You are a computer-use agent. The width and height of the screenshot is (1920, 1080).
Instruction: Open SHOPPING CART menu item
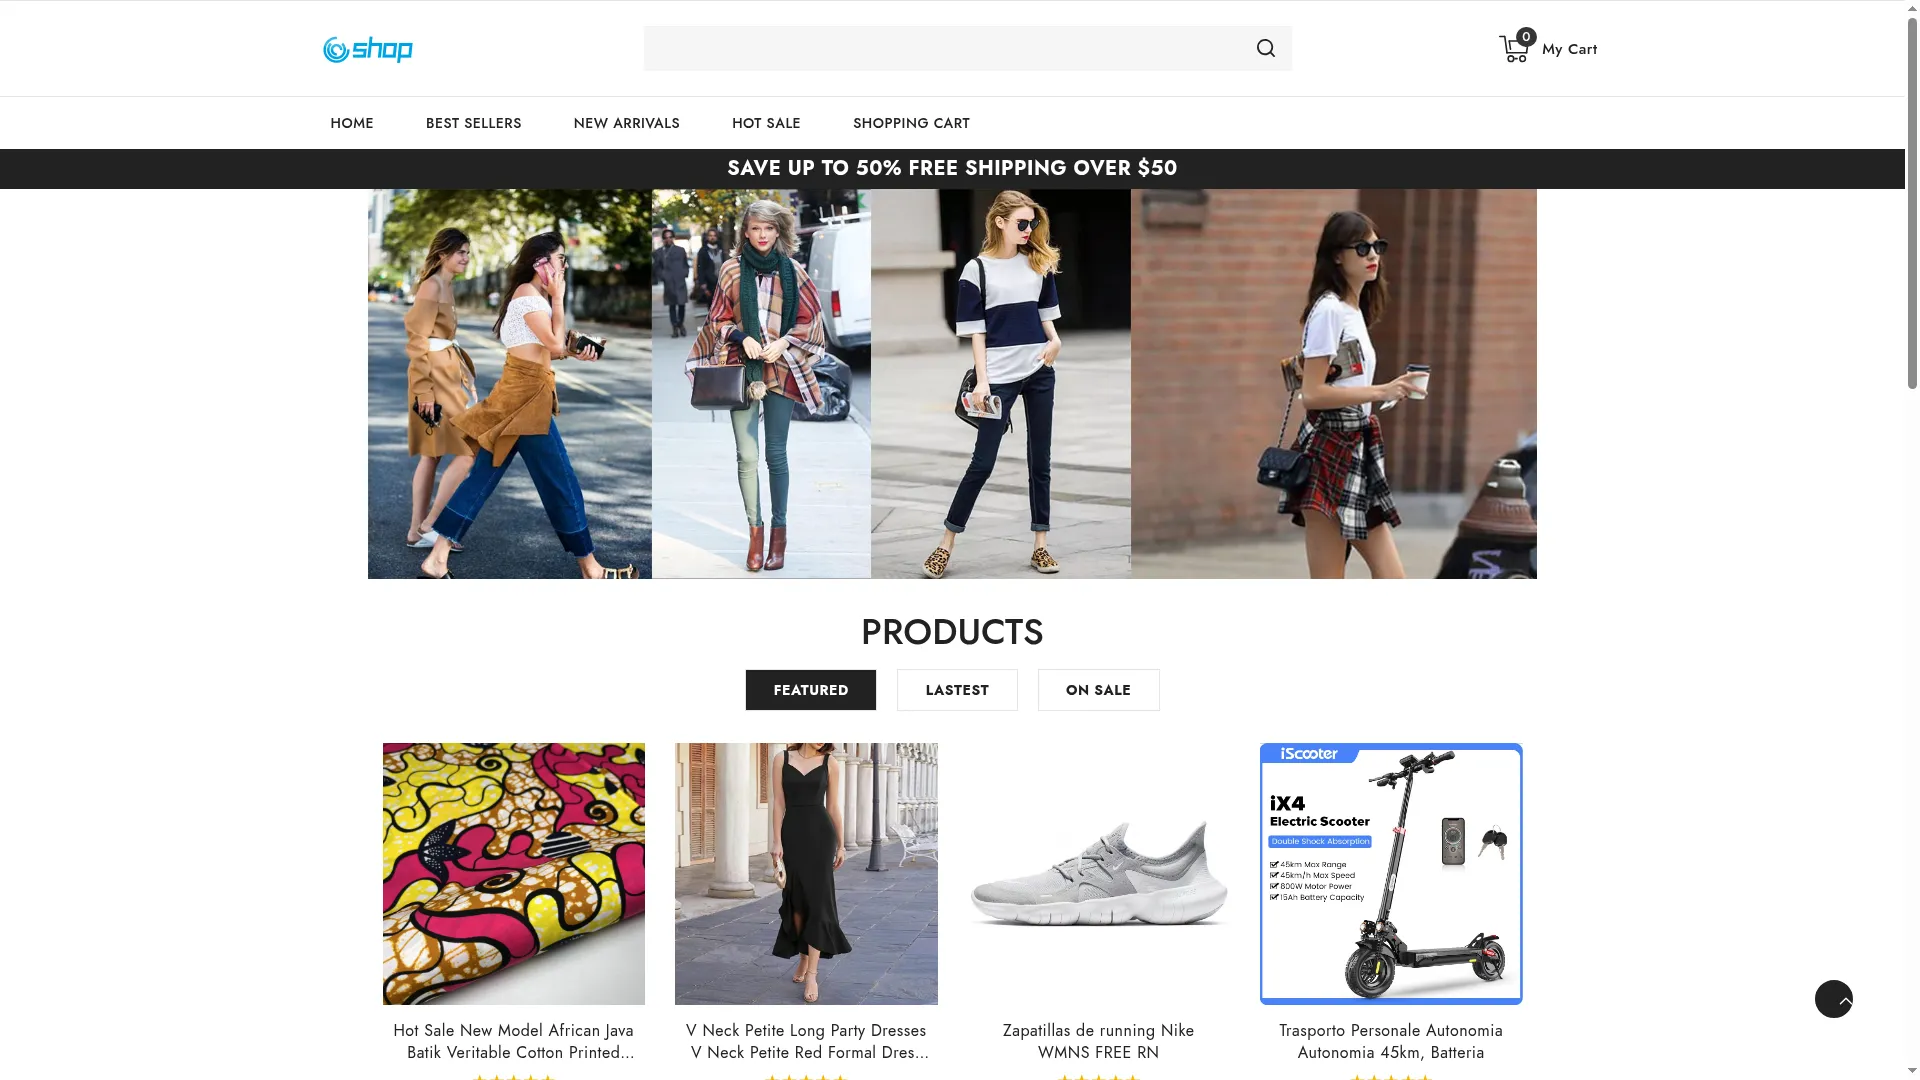(911, 123)
